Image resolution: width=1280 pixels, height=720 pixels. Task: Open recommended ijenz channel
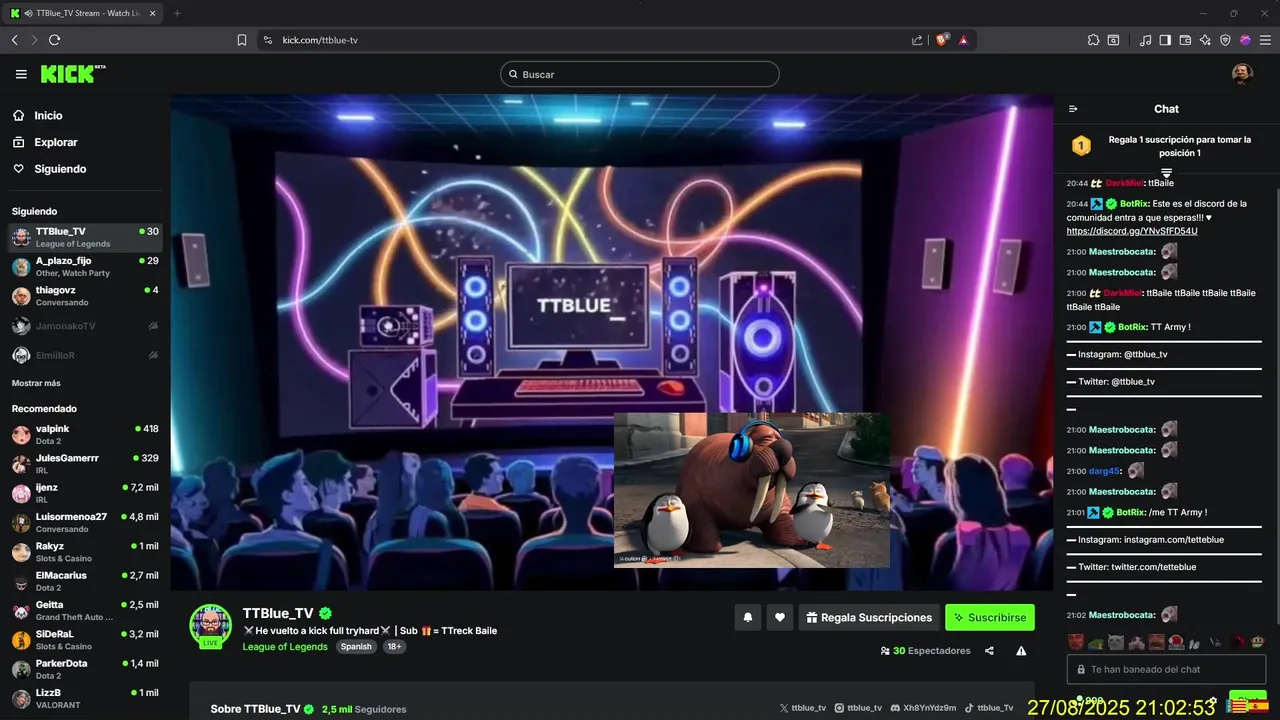[85, 493]
